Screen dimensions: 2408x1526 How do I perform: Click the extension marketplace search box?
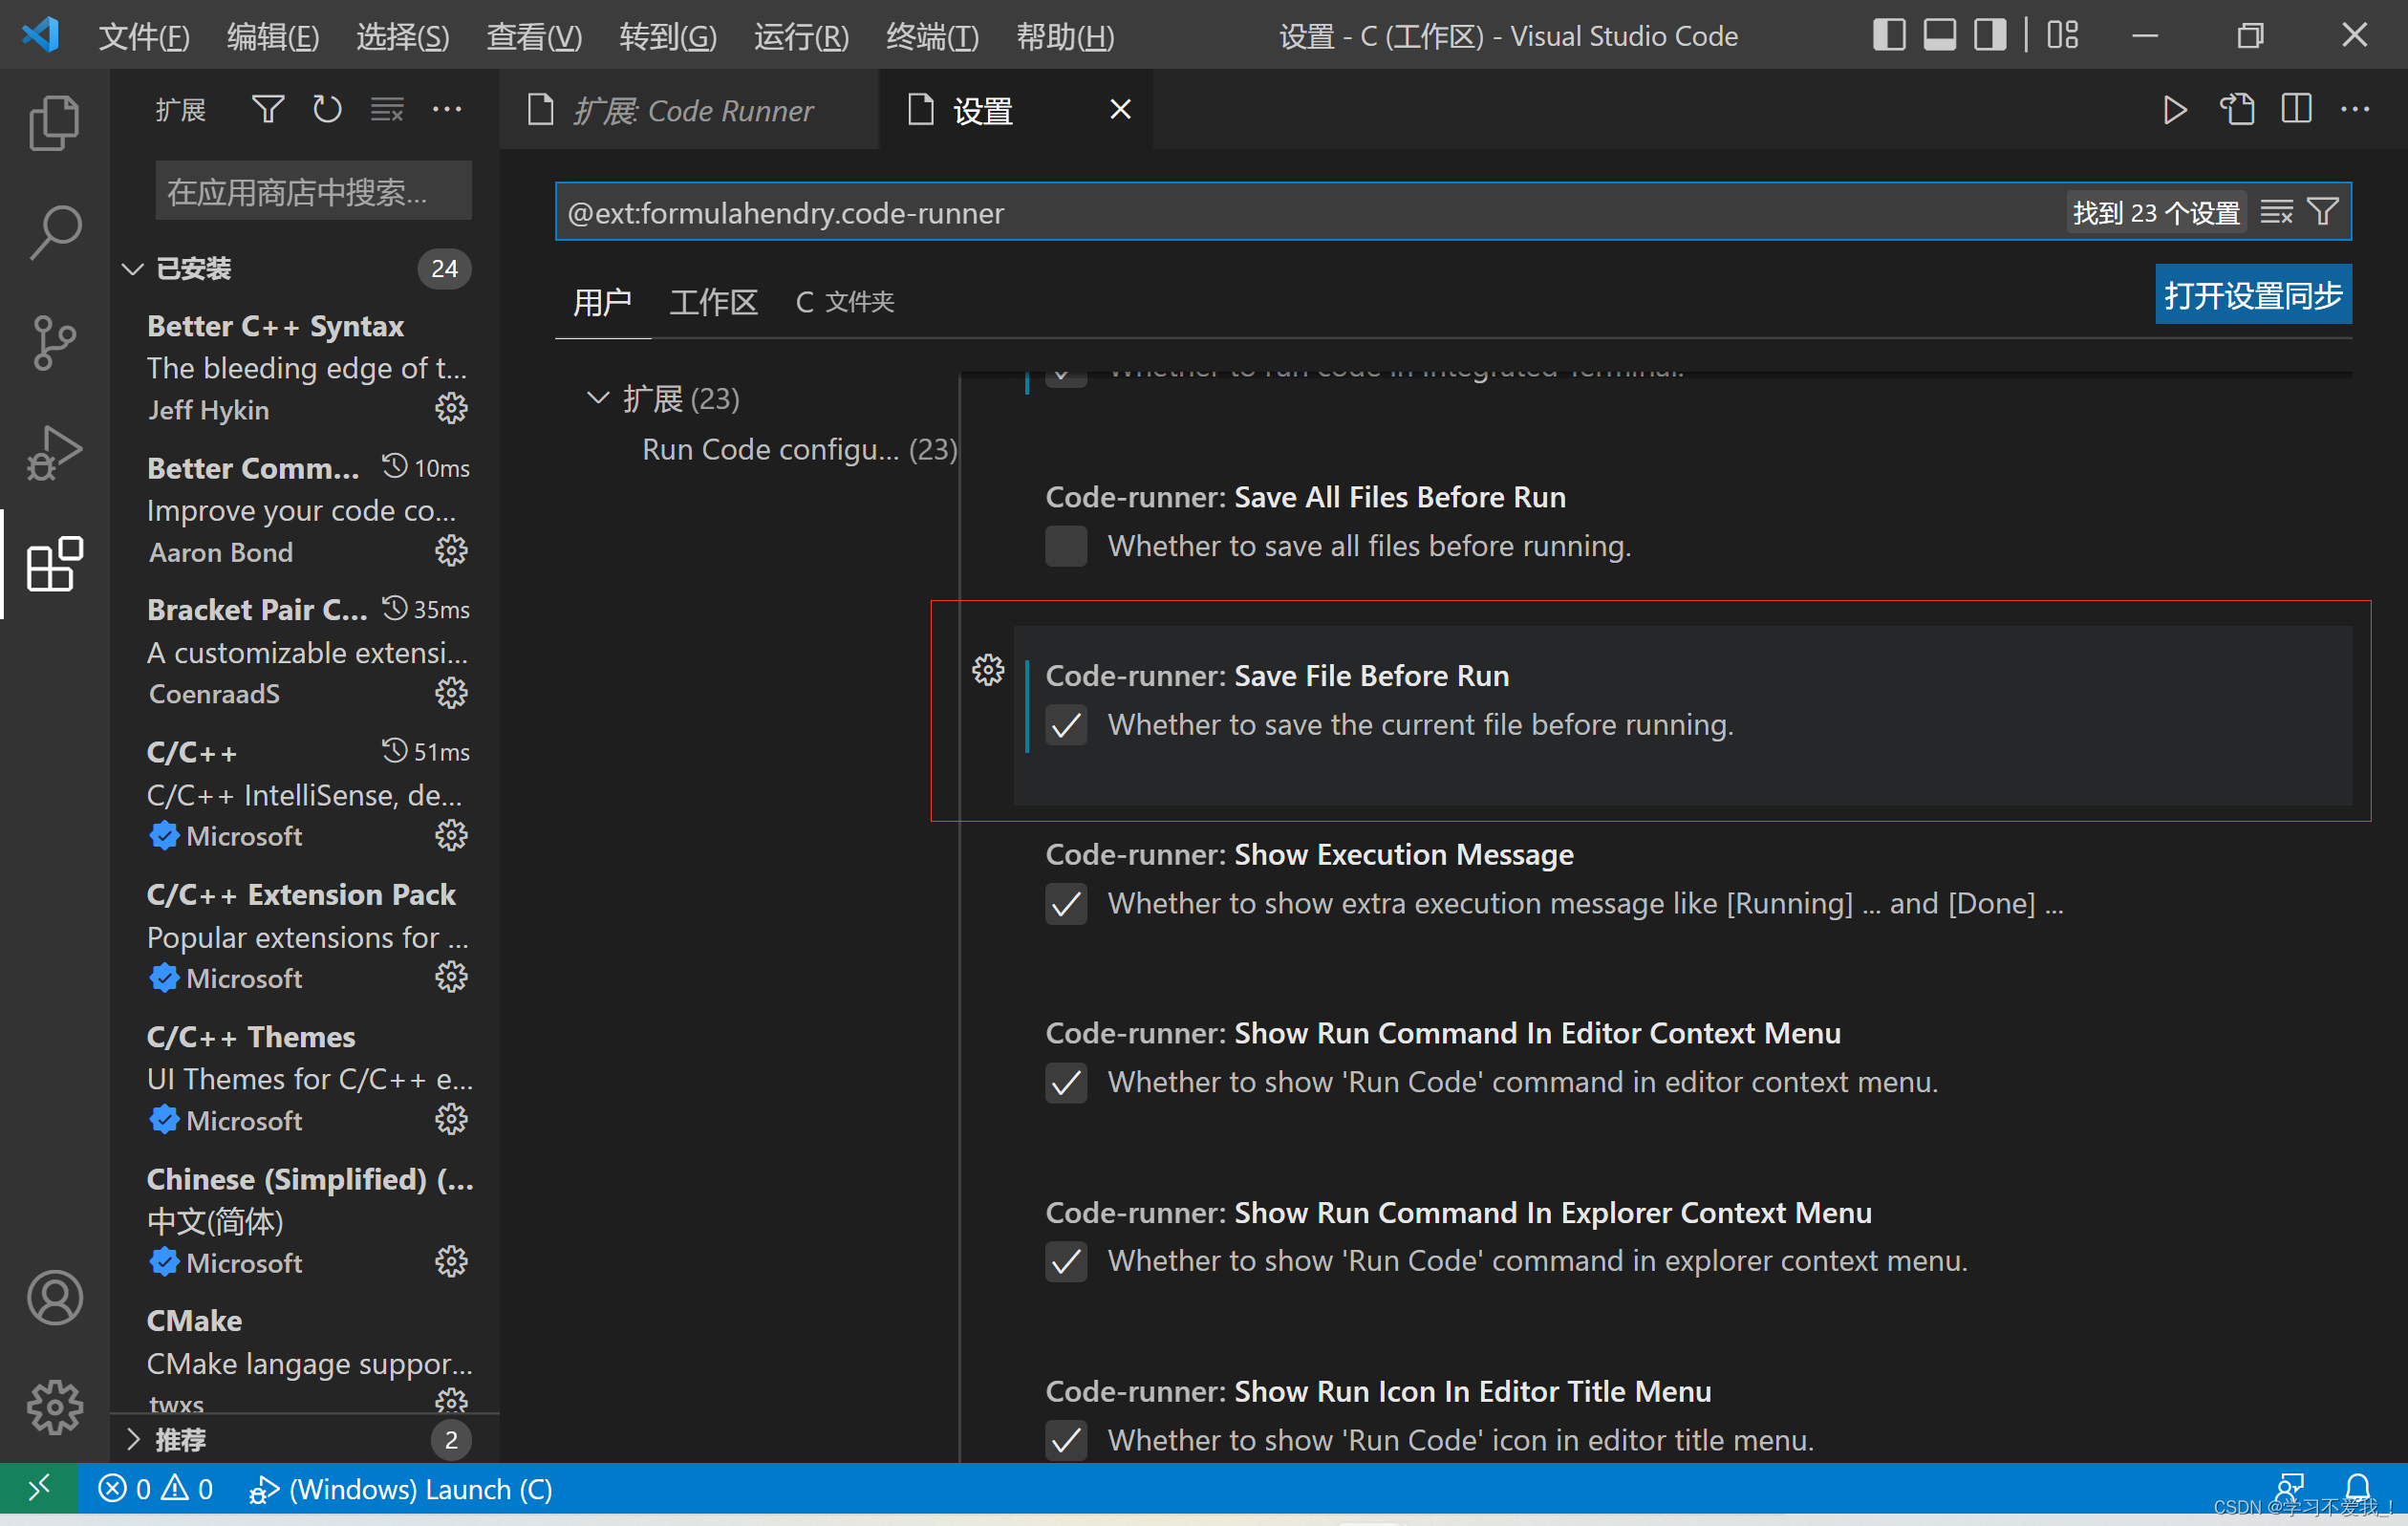[313, 191]
